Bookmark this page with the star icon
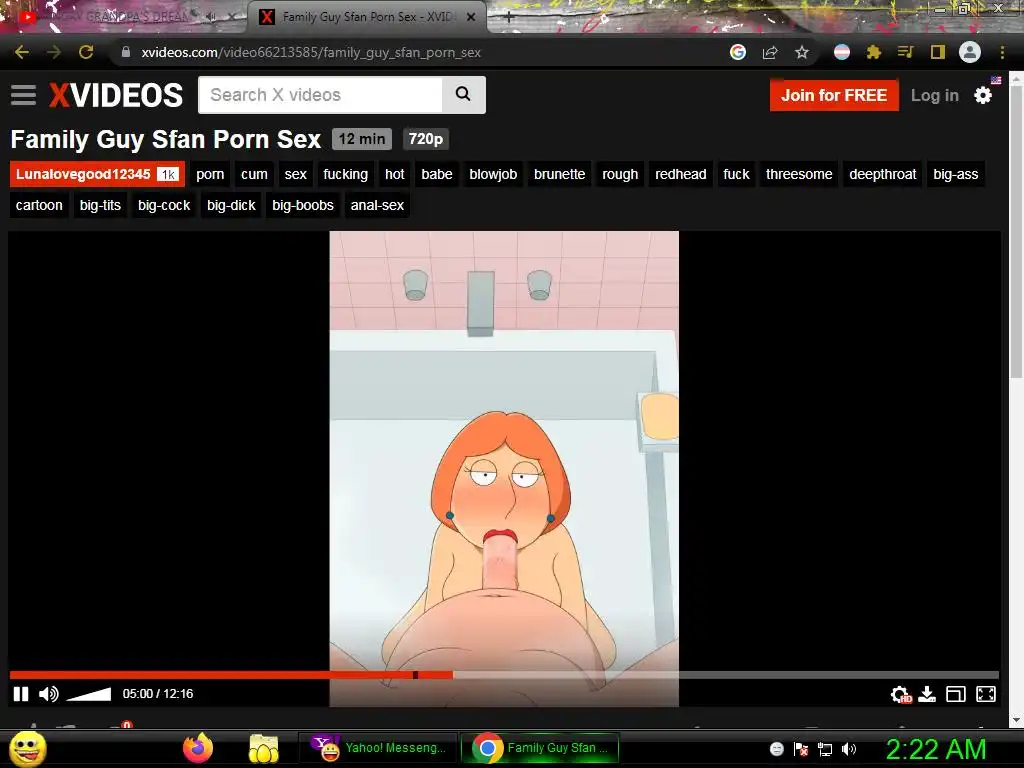This screenshot has width=1024, height=768. (802, 52)
